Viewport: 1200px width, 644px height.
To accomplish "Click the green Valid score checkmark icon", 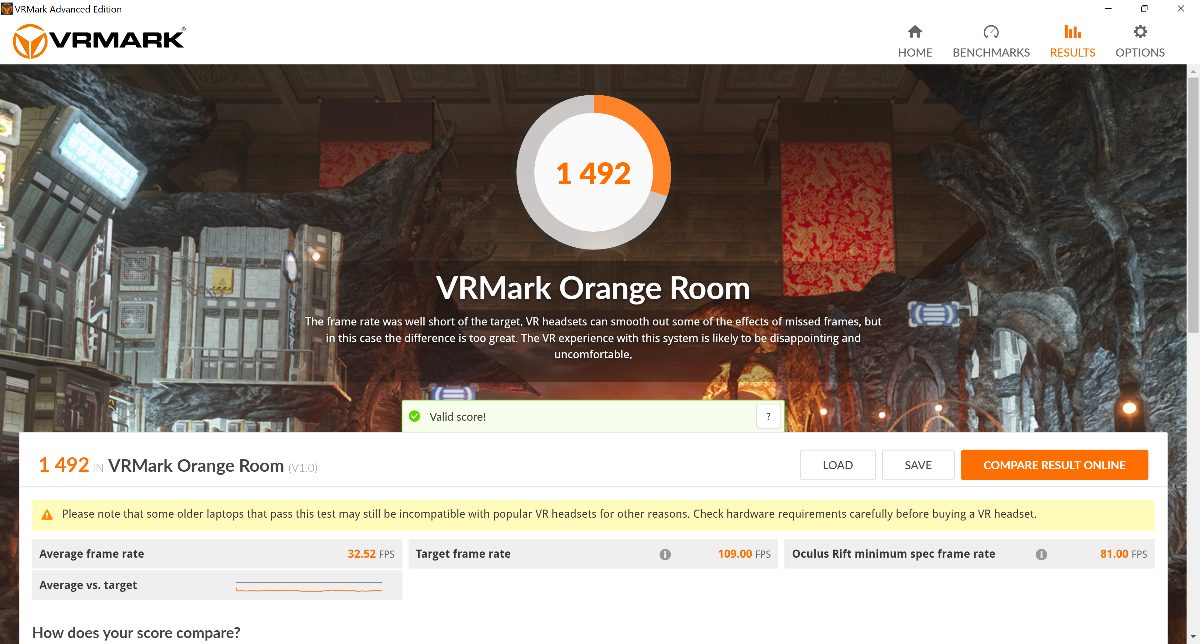I will tap(415, 416).
